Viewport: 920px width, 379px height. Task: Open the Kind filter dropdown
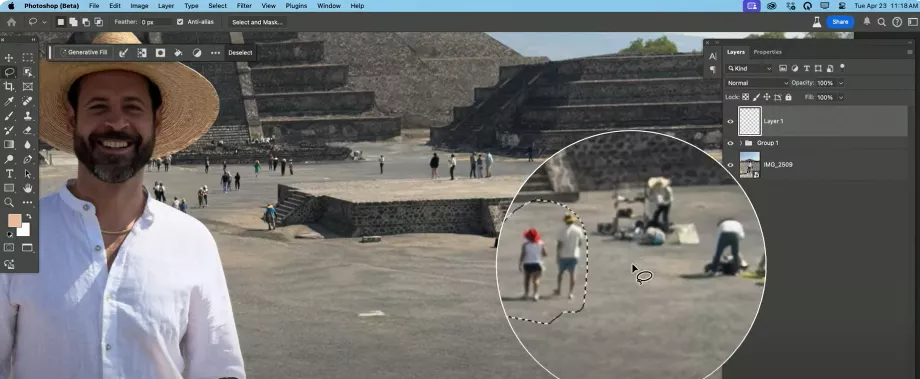point(749,68)
